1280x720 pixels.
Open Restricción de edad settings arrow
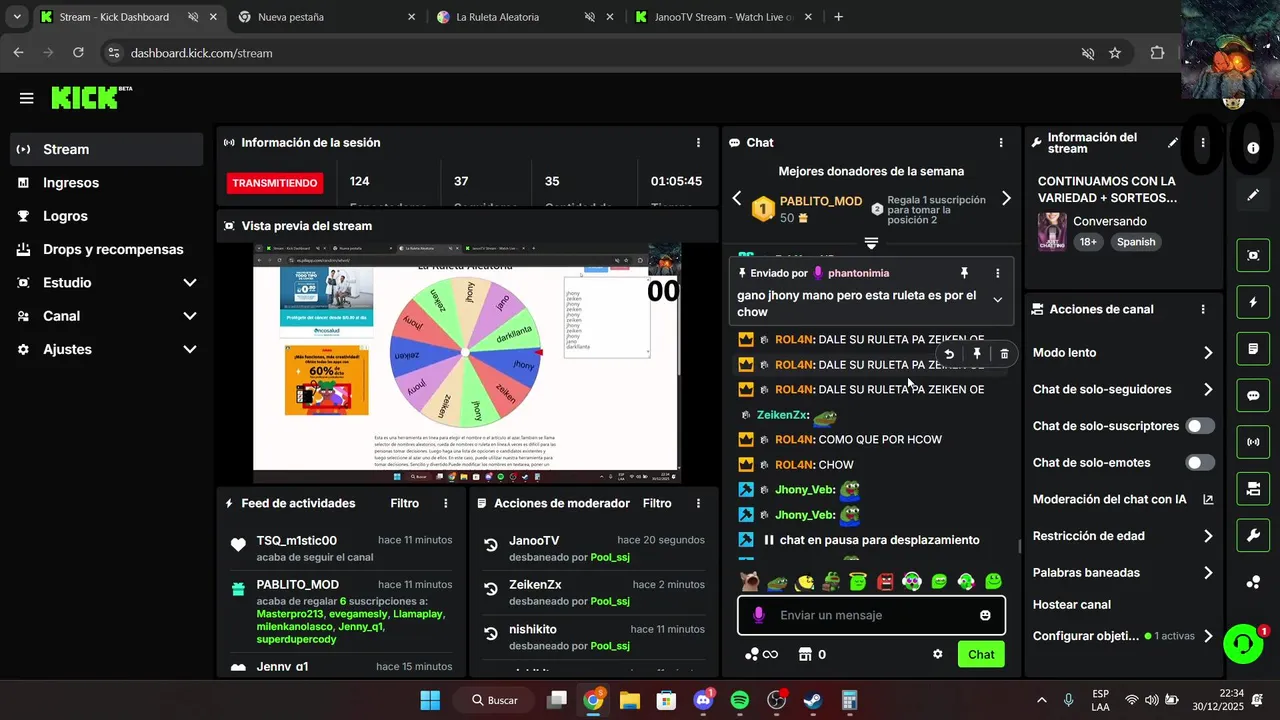tap(1208, 536)
